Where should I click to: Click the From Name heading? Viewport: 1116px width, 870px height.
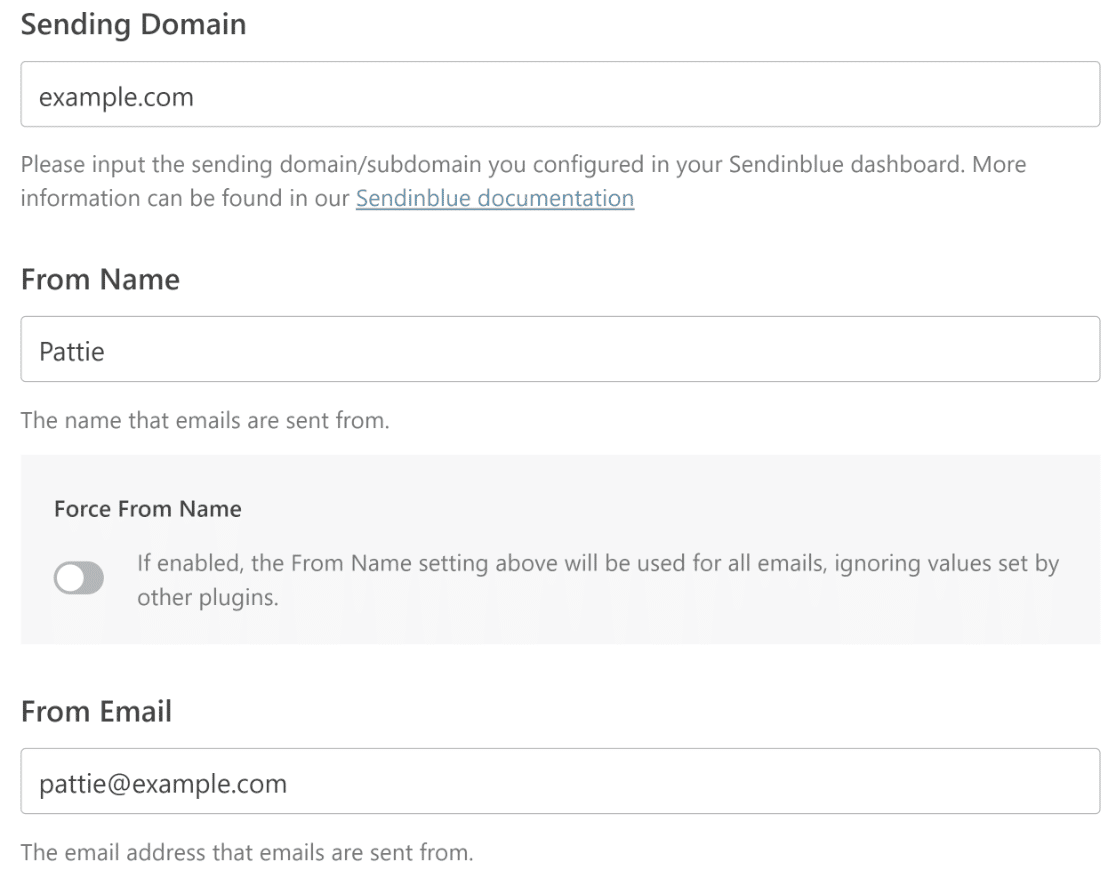pyautogui.click(x=100, y=279)
